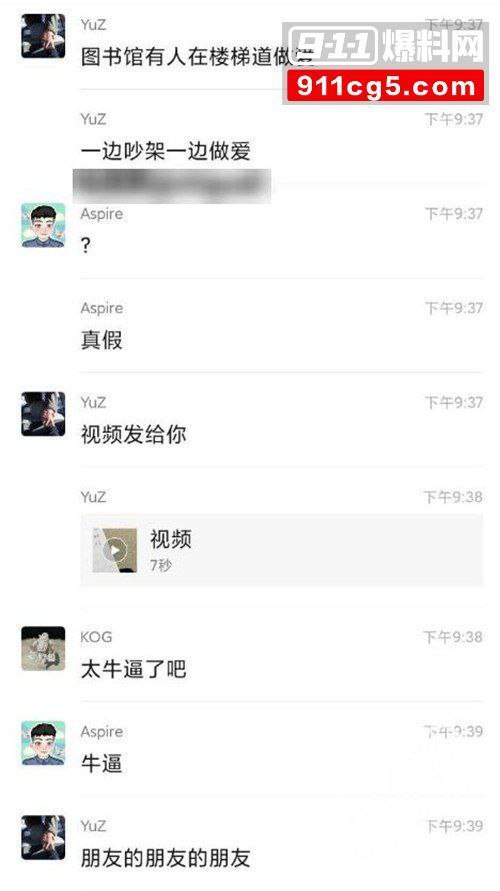Tap YuZ's avatar on the first message

[x=43, y=36]
